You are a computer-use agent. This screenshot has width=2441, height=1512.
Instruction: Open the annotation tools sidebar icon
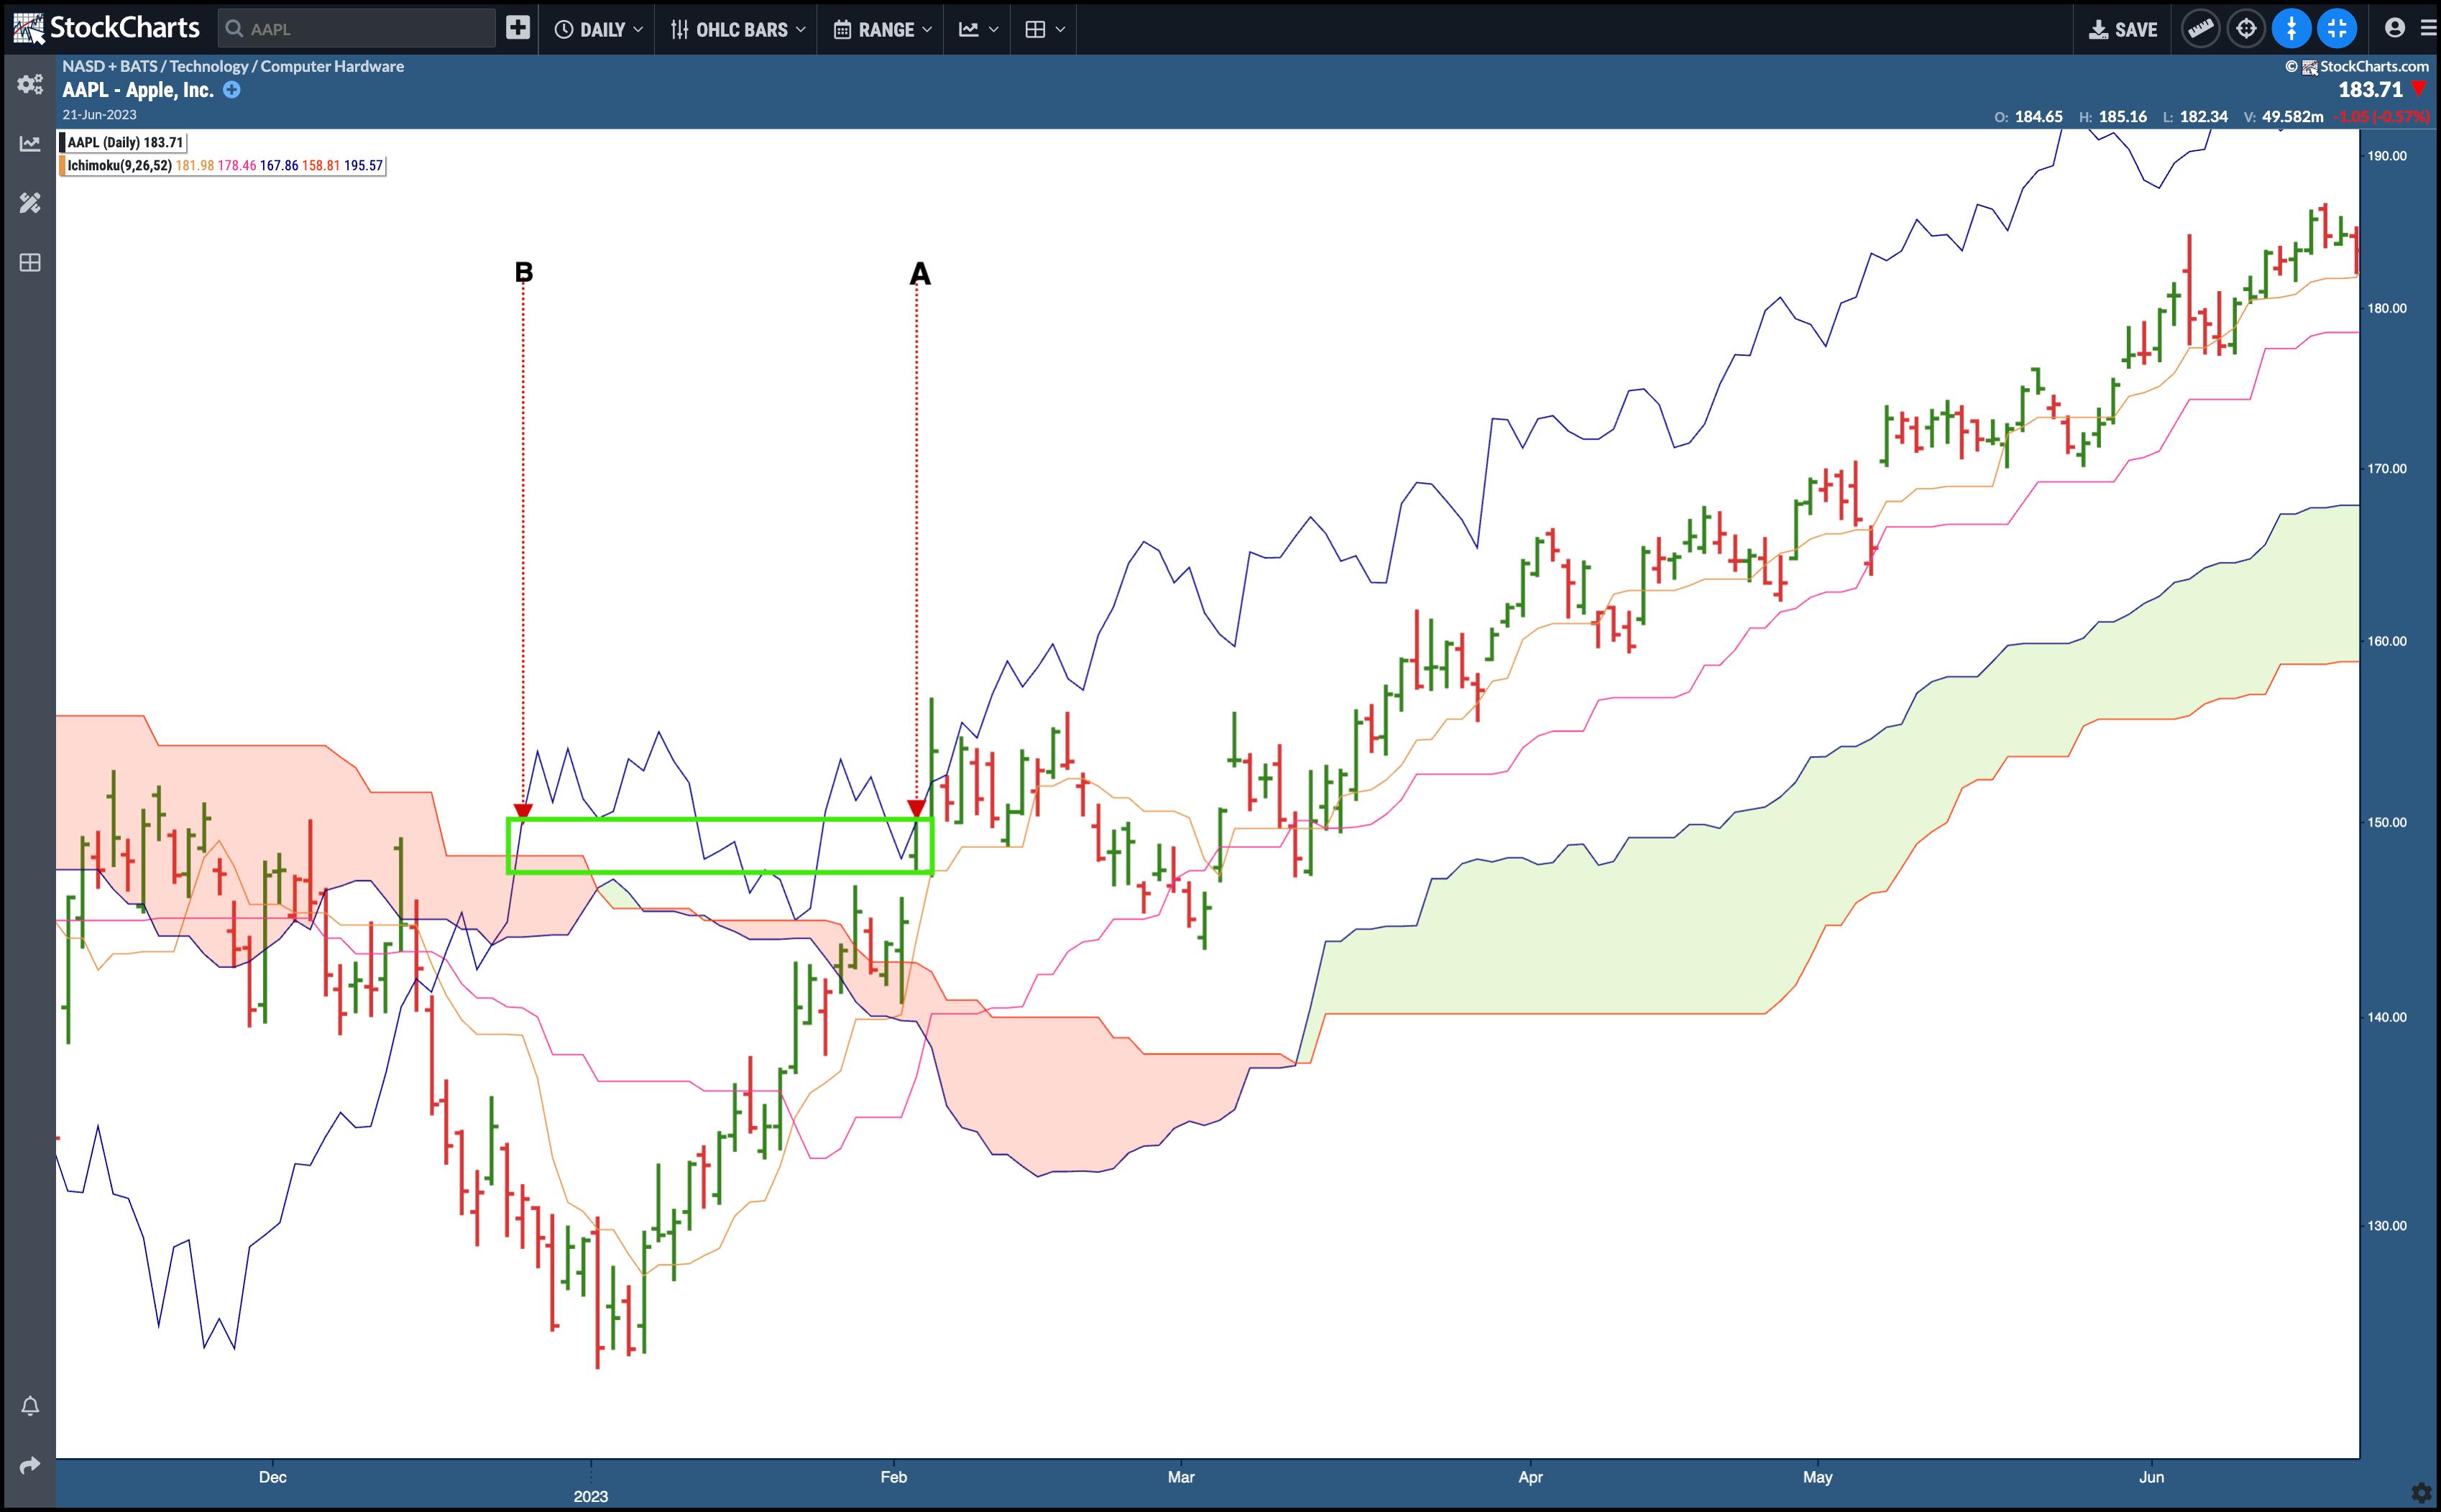30,203
